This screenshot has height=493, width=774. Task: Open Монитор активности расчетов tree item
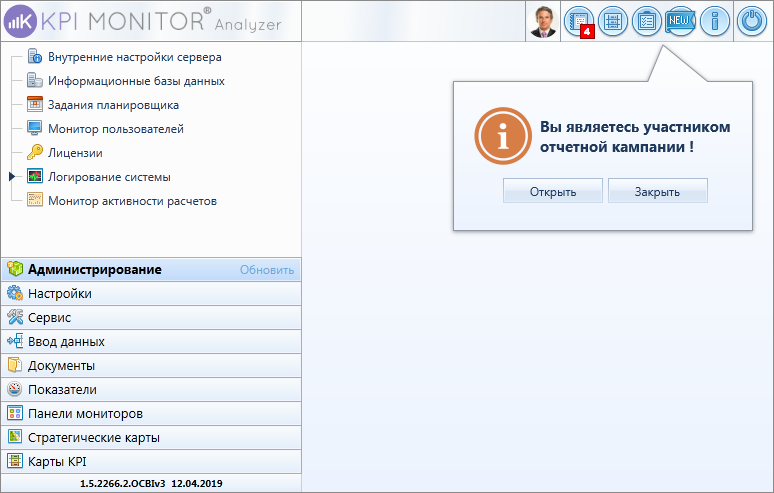(x=132, y=201)
